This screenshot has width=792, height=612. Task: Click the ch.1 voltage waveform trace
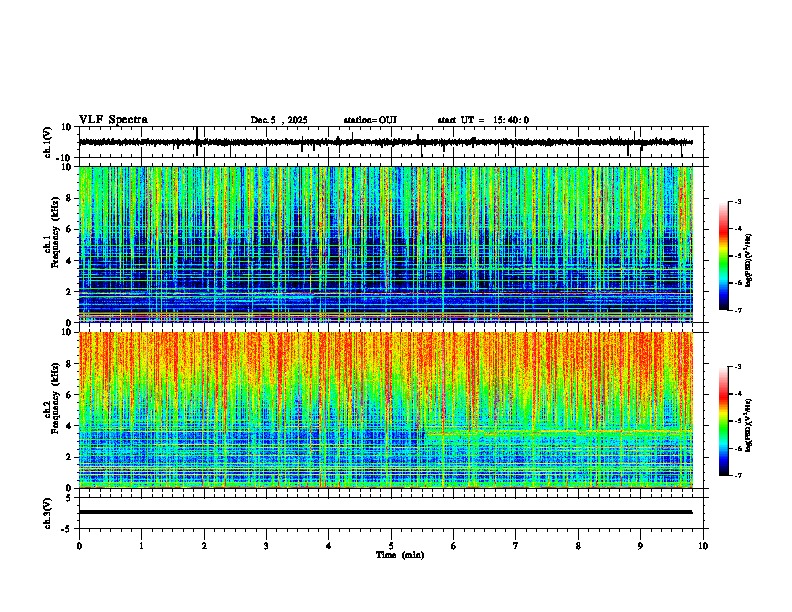[x=385, y=142]
